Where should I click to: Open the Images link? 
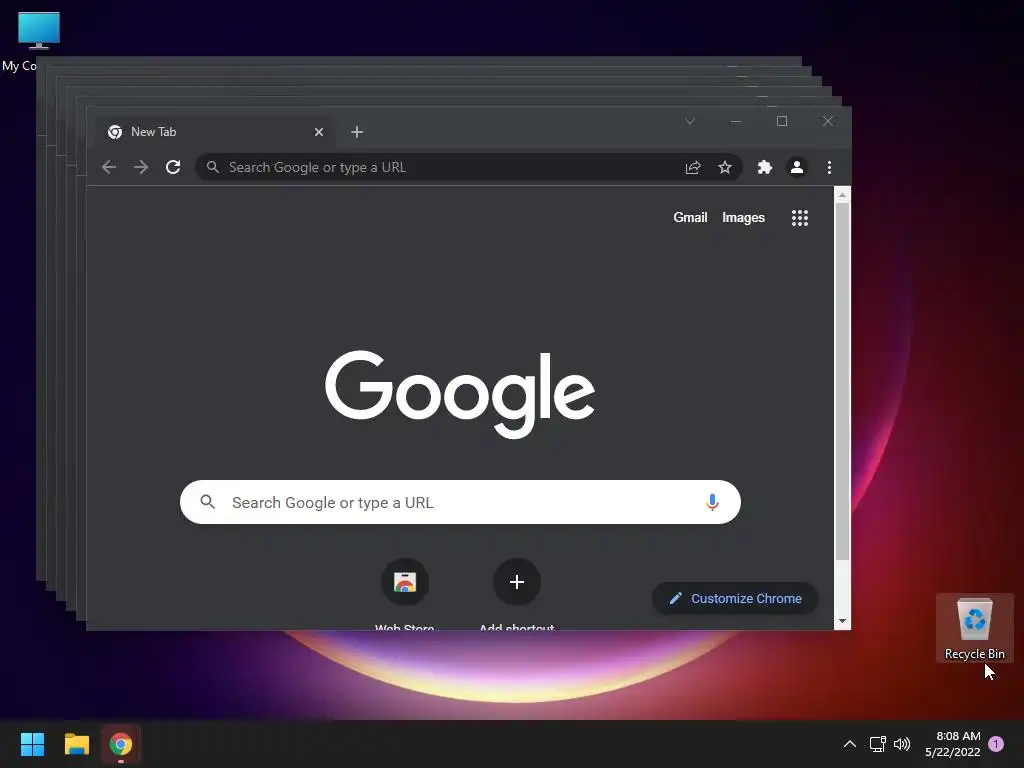tap(743, 217)
